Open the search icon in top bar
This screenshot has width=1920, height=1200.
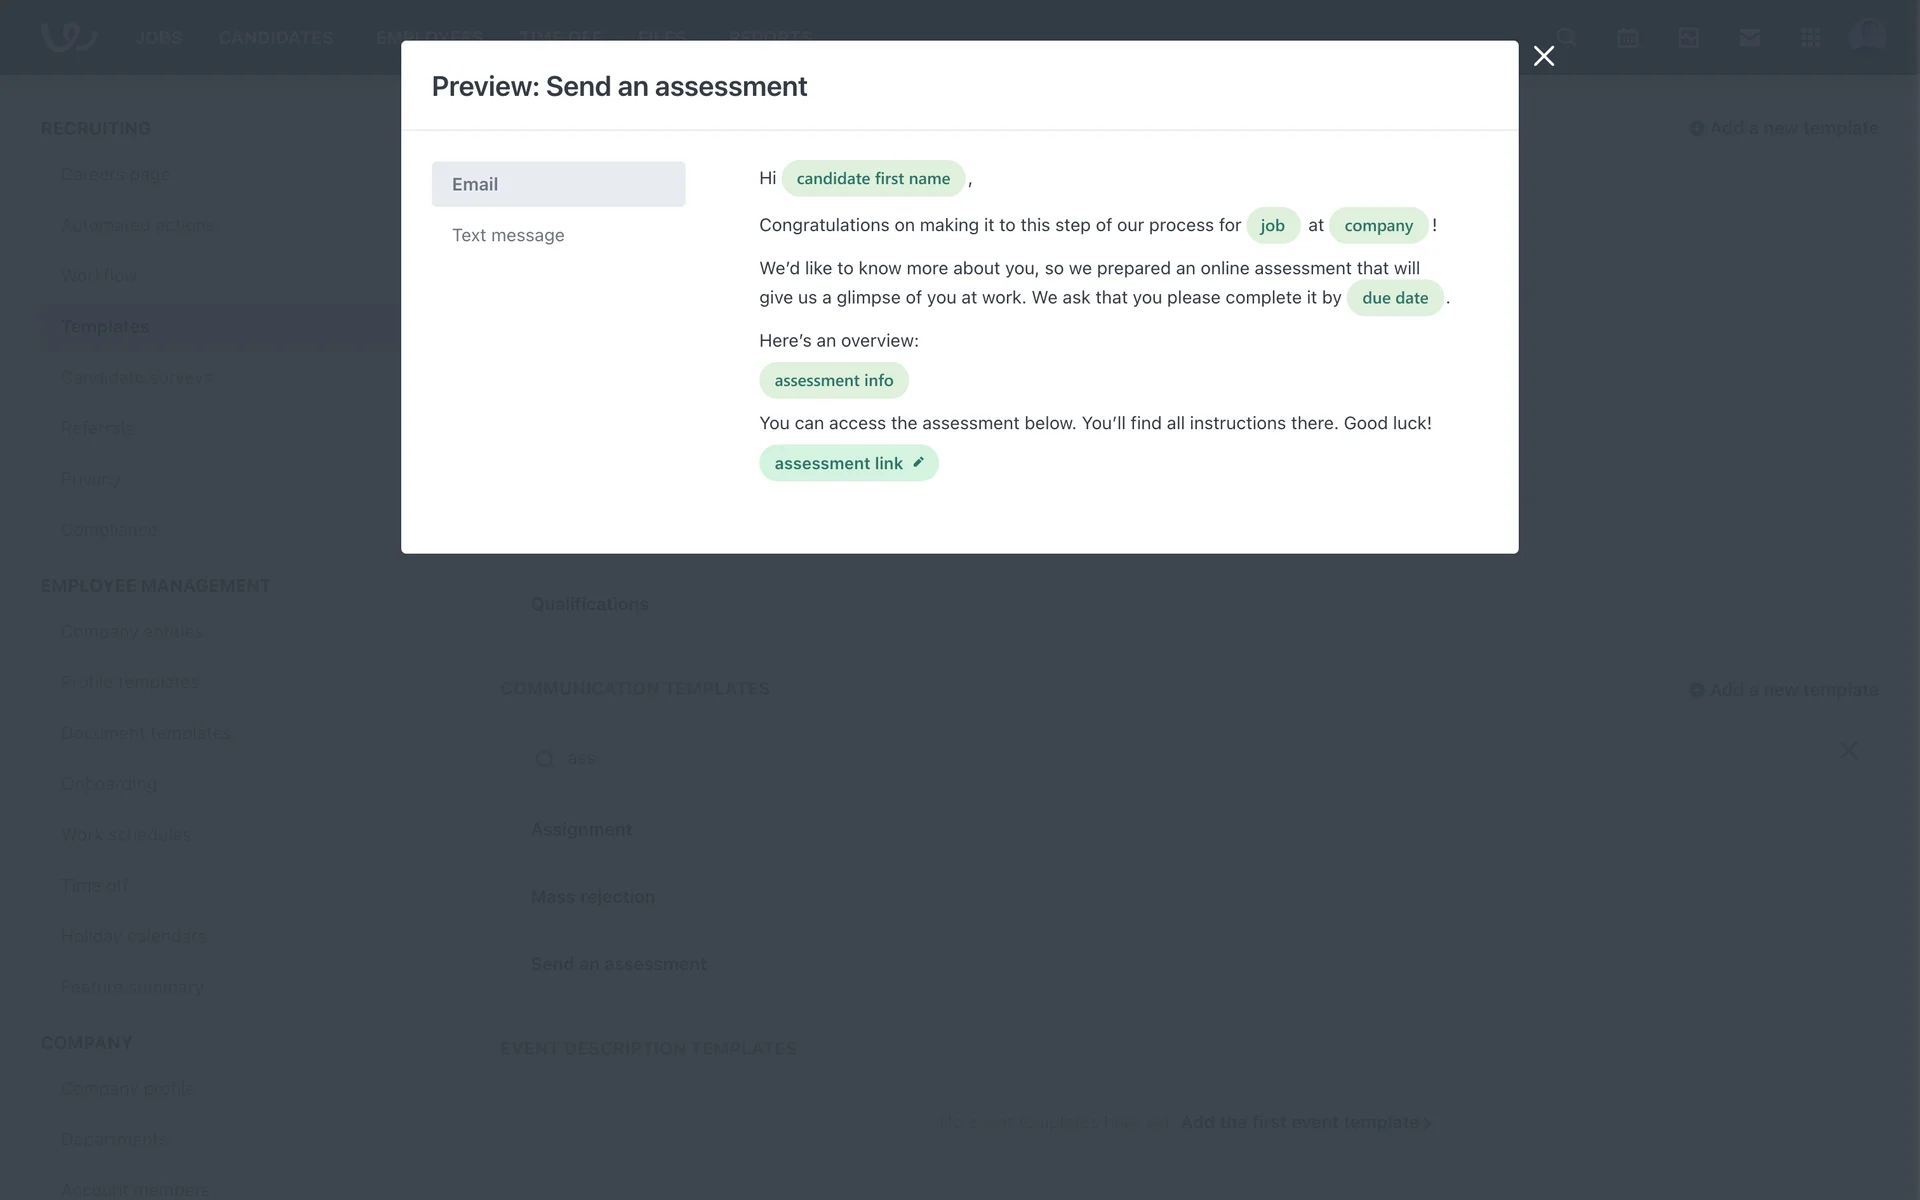pos(1566,38)
